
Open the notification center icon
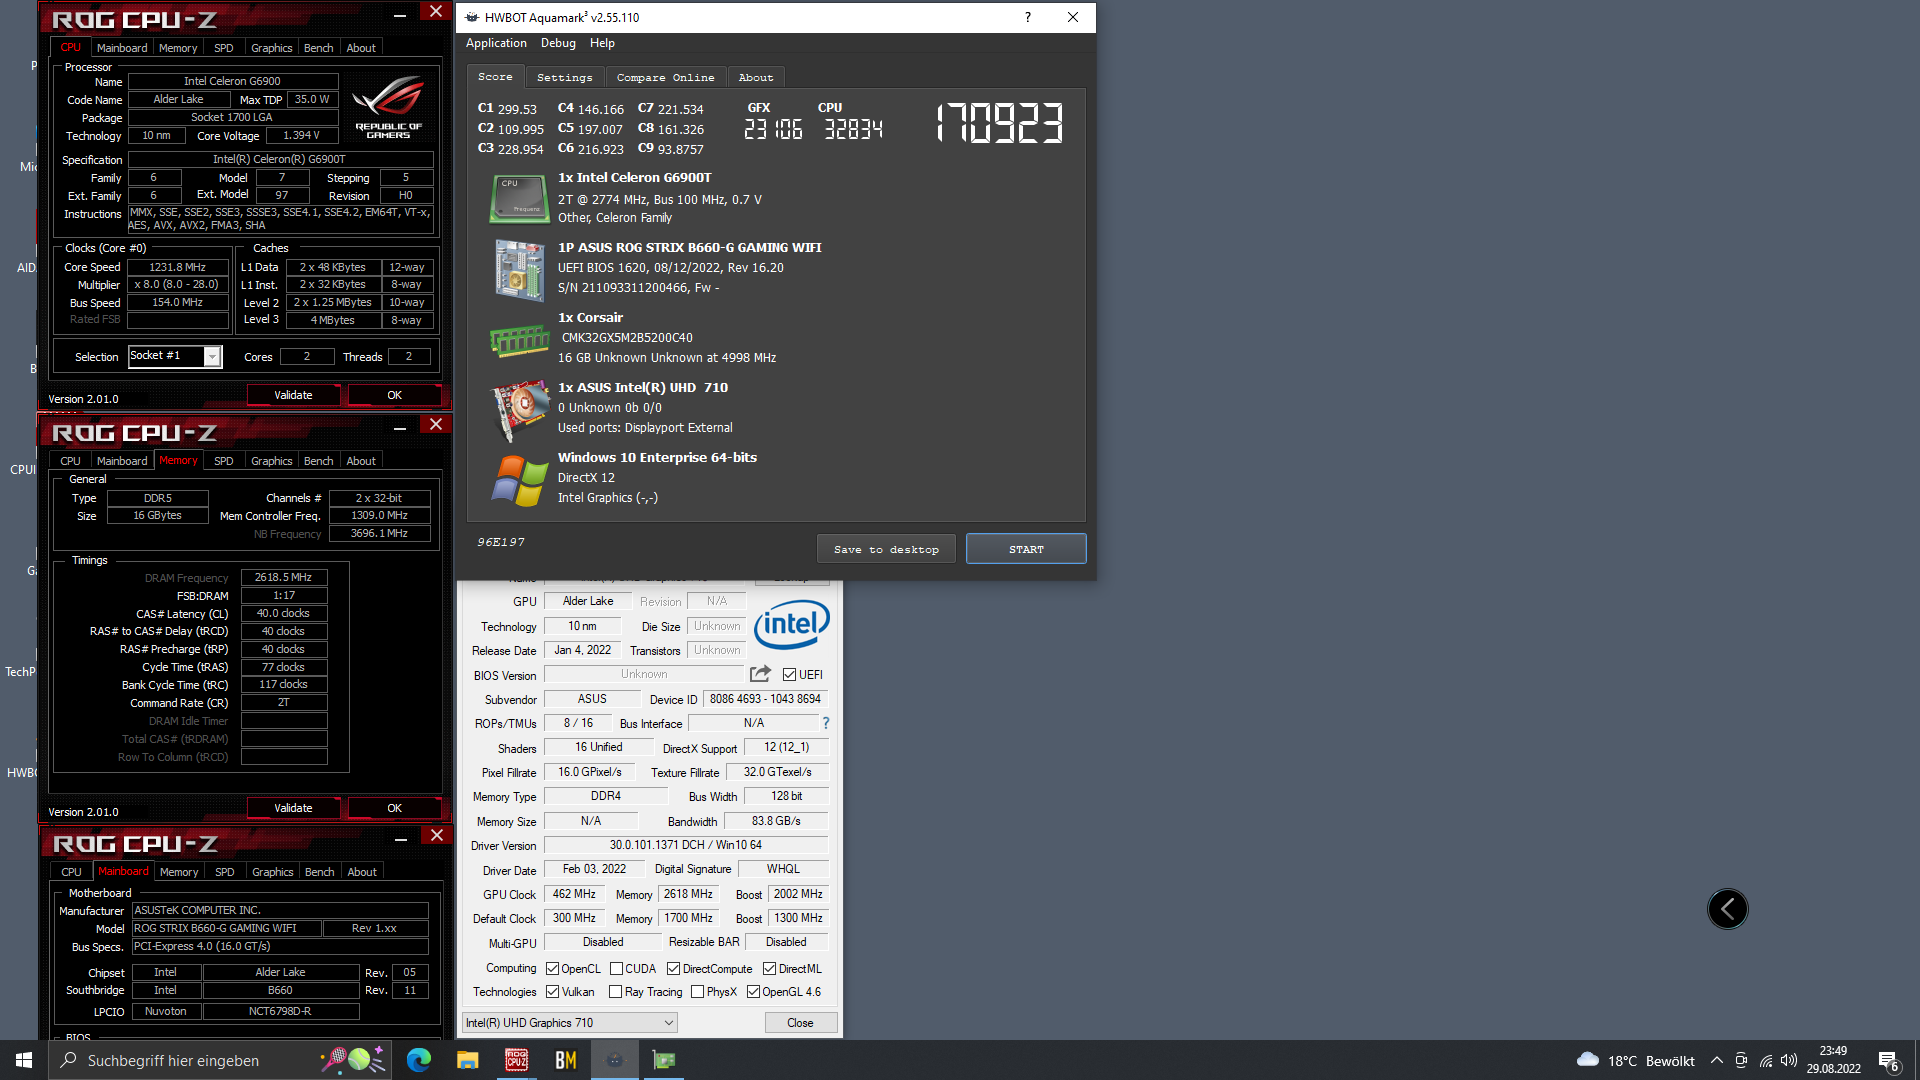tap(1888, 1061)
